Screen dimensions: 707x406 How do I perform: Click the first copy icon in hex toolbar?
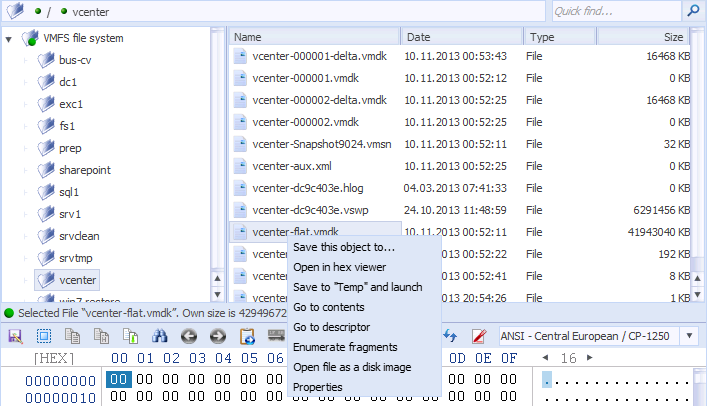(72, 336)
